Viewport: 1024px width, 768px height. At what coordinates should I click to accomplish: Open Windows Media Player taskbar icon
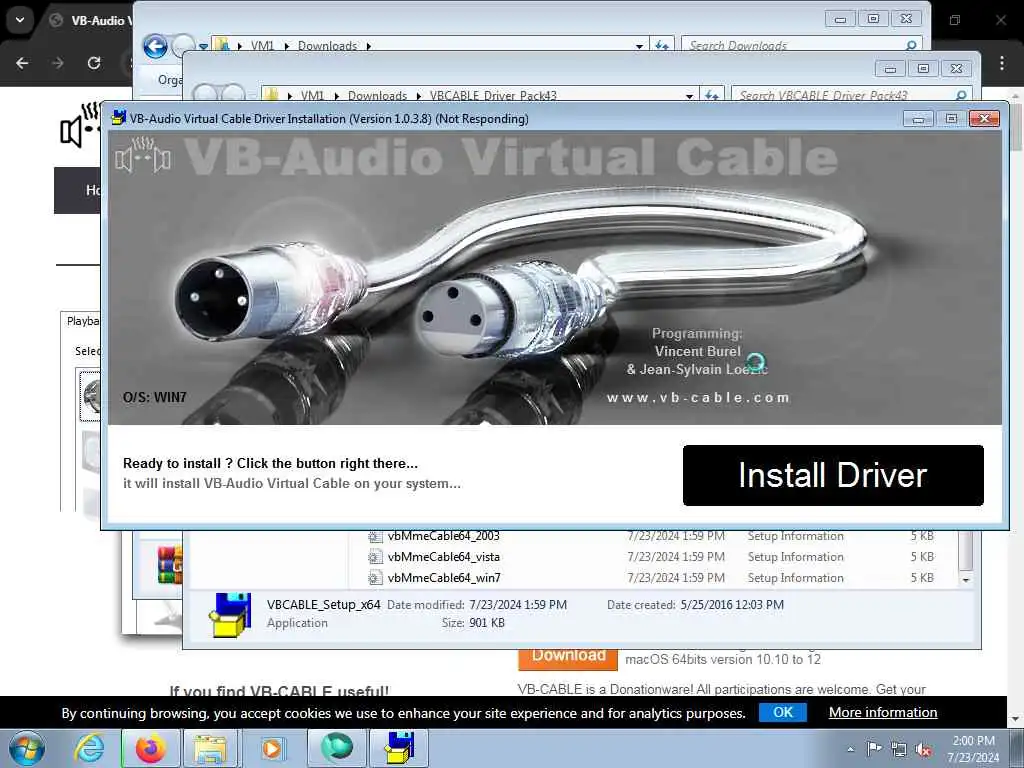click(271, 748)
